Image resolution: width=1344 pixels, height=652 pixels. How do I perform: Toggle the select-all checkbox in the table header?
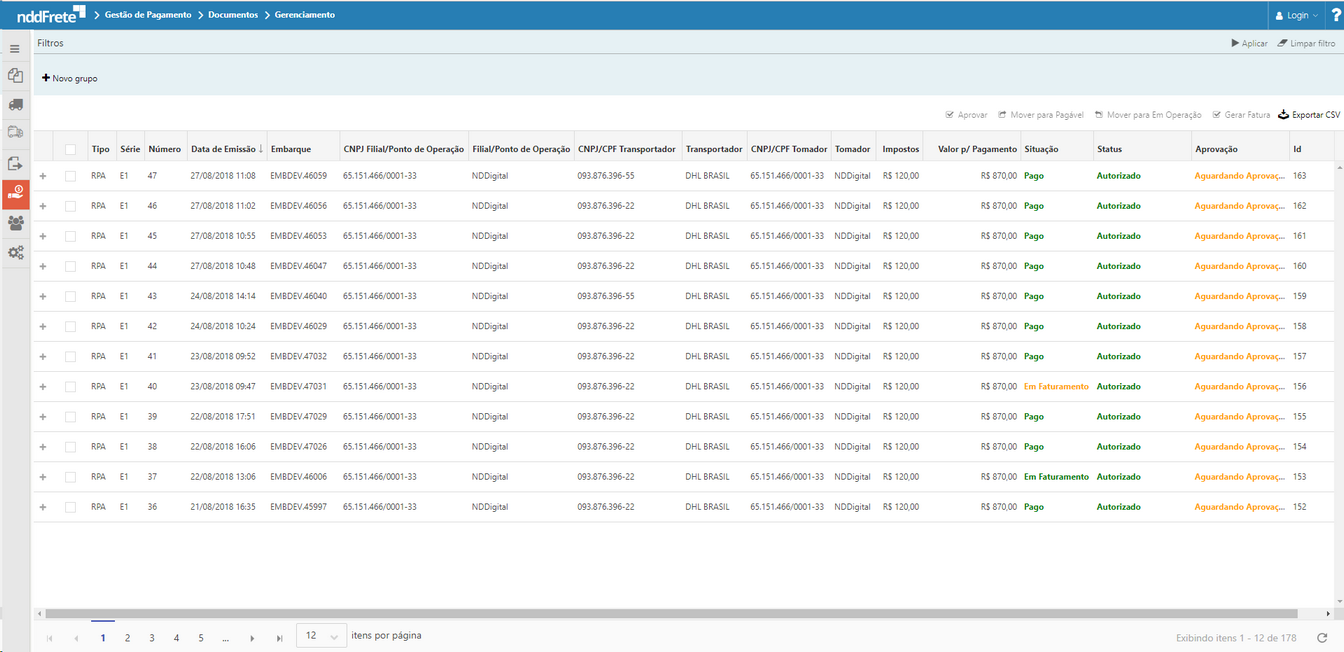coord(70,149)
